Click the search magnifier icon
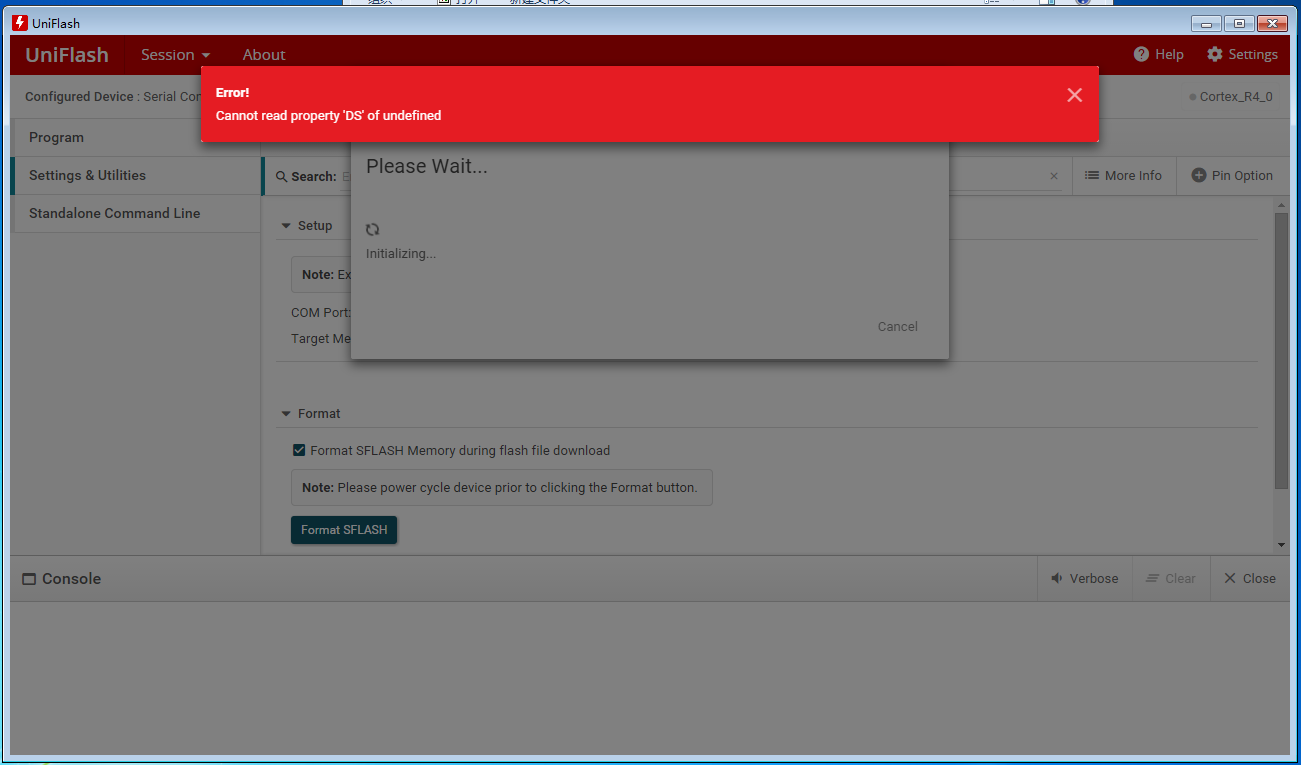 pyautogui.click(x=282, y=177)
